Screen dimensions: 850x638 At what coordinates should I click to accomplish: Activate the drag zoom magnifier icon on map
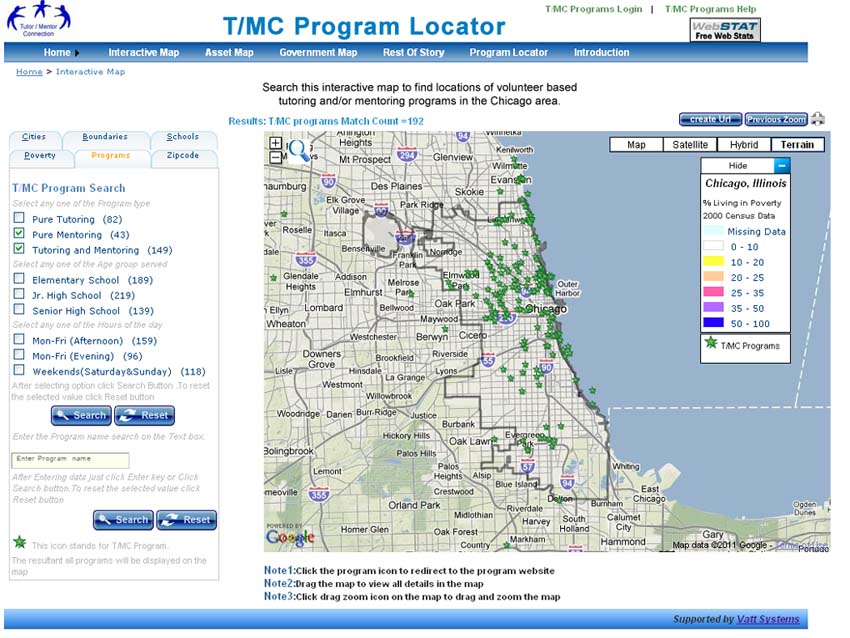(300, 150)
